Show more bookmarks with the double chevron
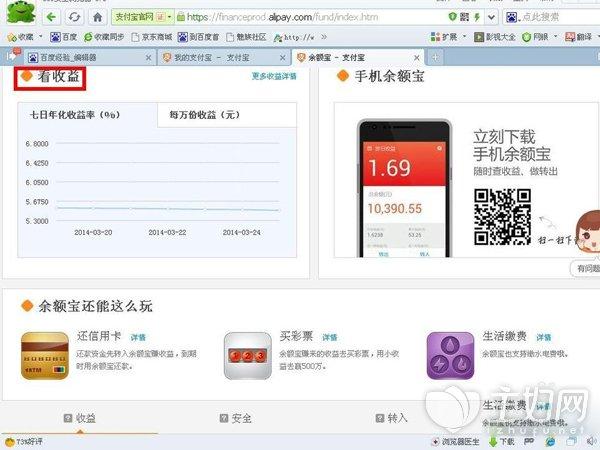This screenshot has width=600, height=450. click(x=324, y=37)
